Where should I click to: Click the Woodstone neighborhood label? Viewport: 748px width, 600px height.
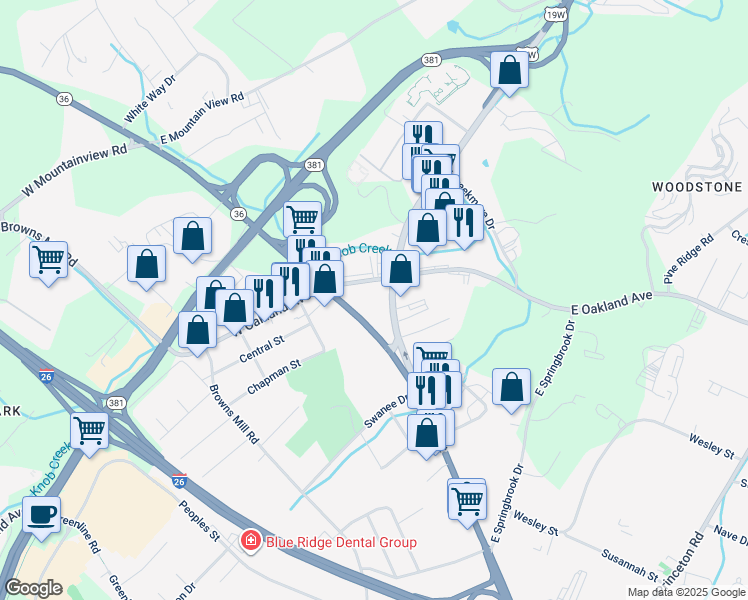coord(697,187)
